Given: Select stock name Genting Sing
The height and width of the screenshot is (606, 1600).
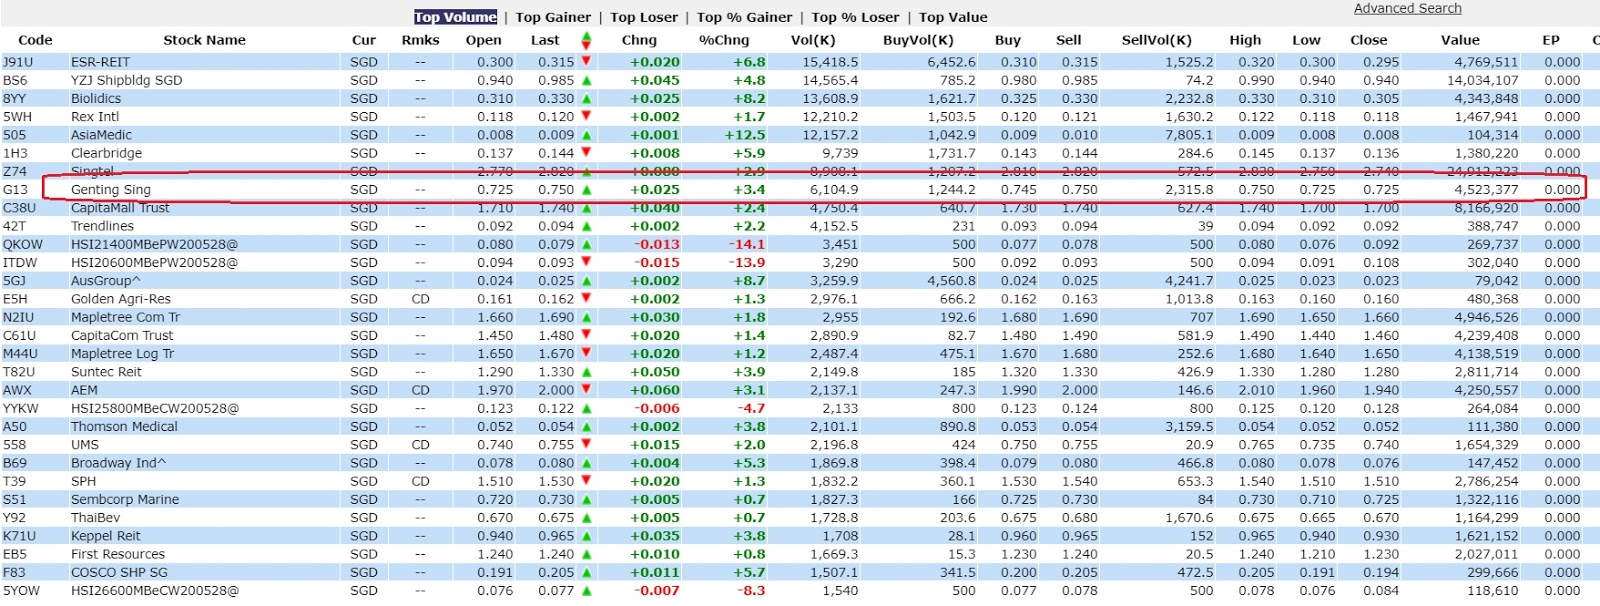Looking at the screenshot, I should pos(110,190).
